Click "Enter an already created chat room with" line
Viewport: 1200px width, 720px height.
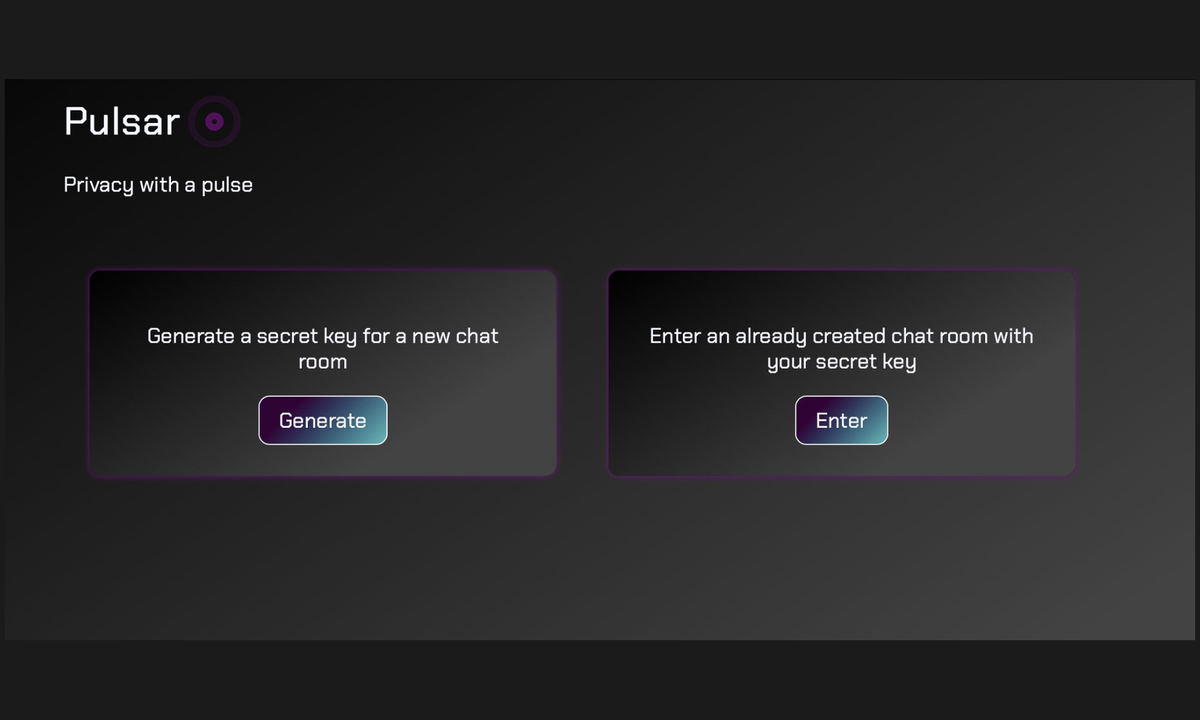click(841, 336)
